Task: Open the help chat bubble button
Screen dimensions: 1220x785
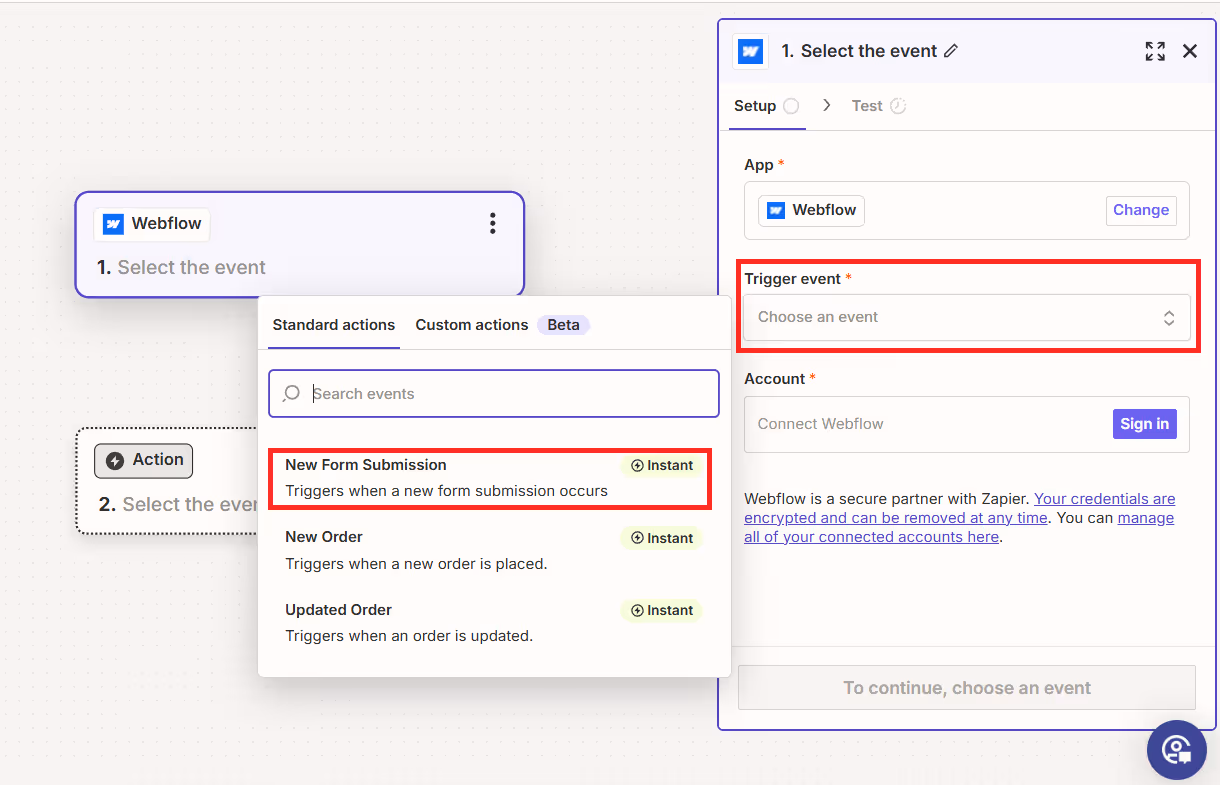Action: pos(1177,750)
